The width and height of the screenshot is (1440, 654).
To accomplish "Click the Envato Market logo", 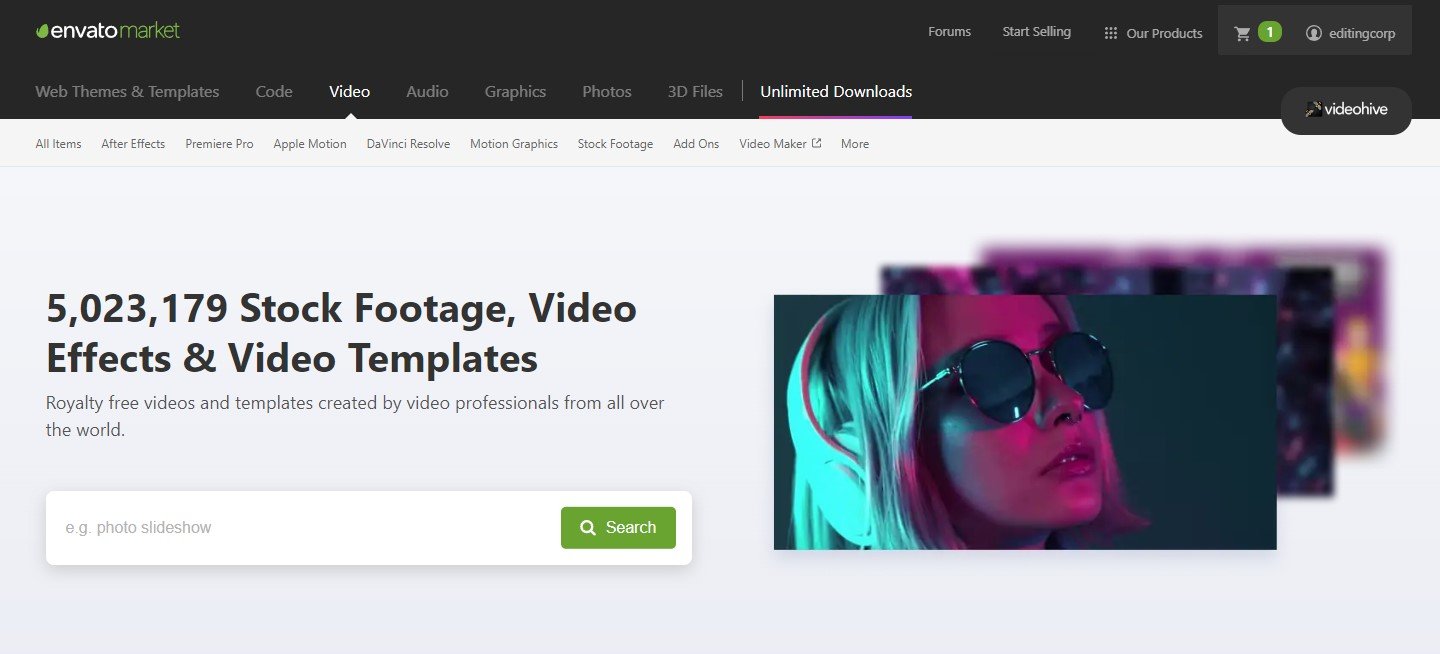I will tap(108, 31).
